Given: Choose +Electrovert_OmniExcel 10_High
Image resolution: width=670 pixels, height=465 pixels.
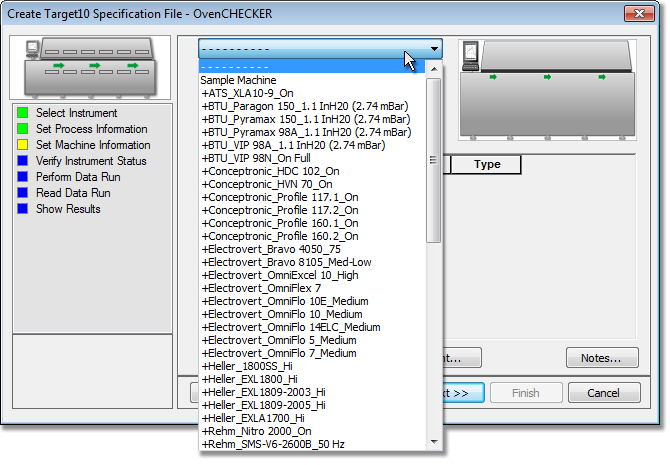Looking at the screenshot, I should [312, 275].
